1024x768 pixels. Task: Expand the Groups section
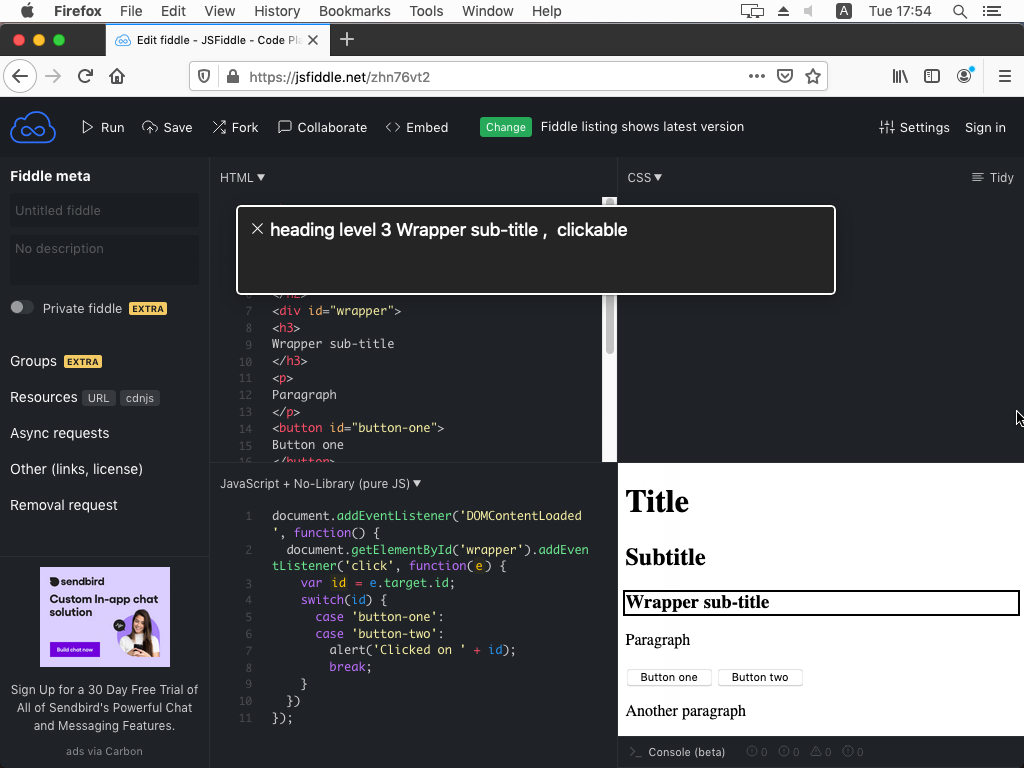33,361
